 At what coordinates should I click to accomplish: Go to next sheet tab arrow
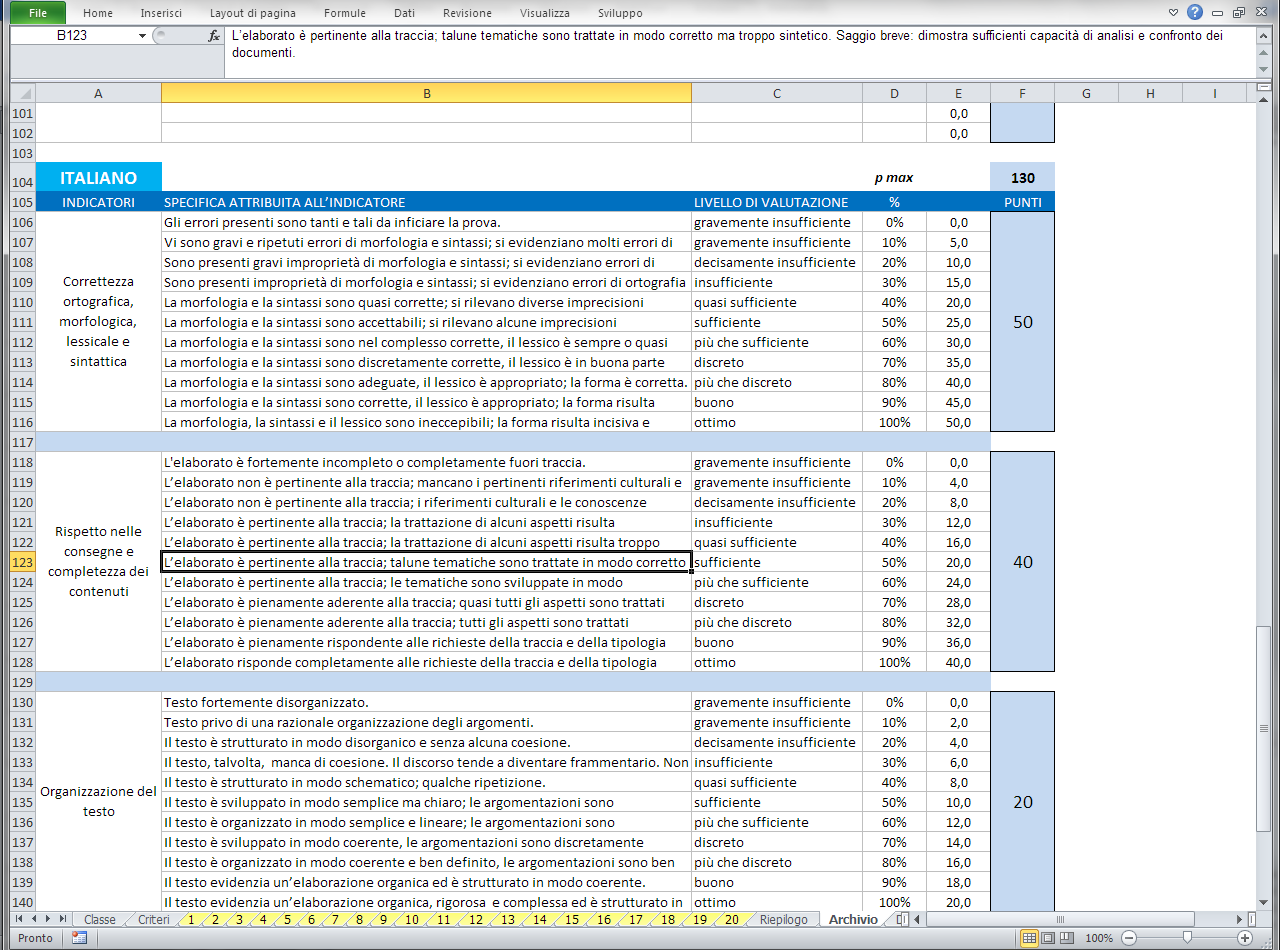tap(47, 918)
